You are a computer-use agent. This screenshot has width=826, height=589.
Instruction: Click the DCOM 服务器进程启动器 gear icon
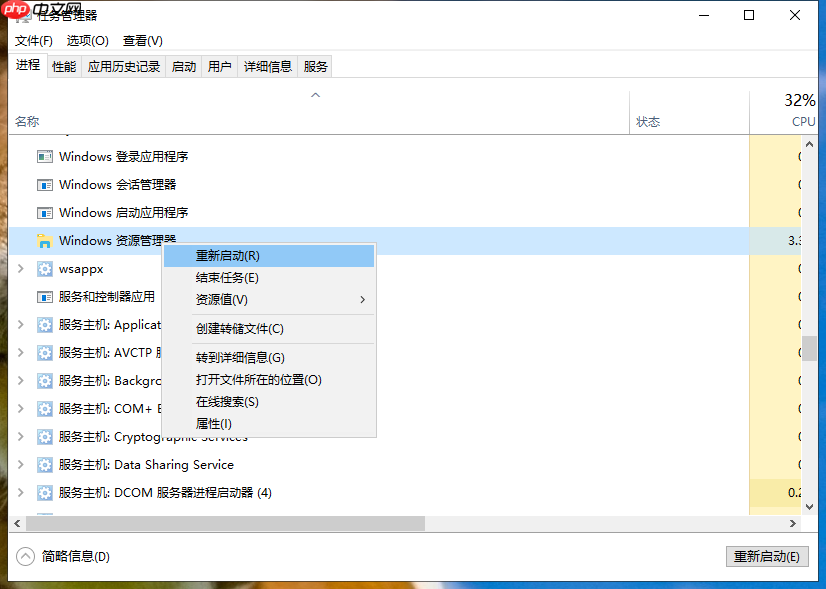coord(44,492)
